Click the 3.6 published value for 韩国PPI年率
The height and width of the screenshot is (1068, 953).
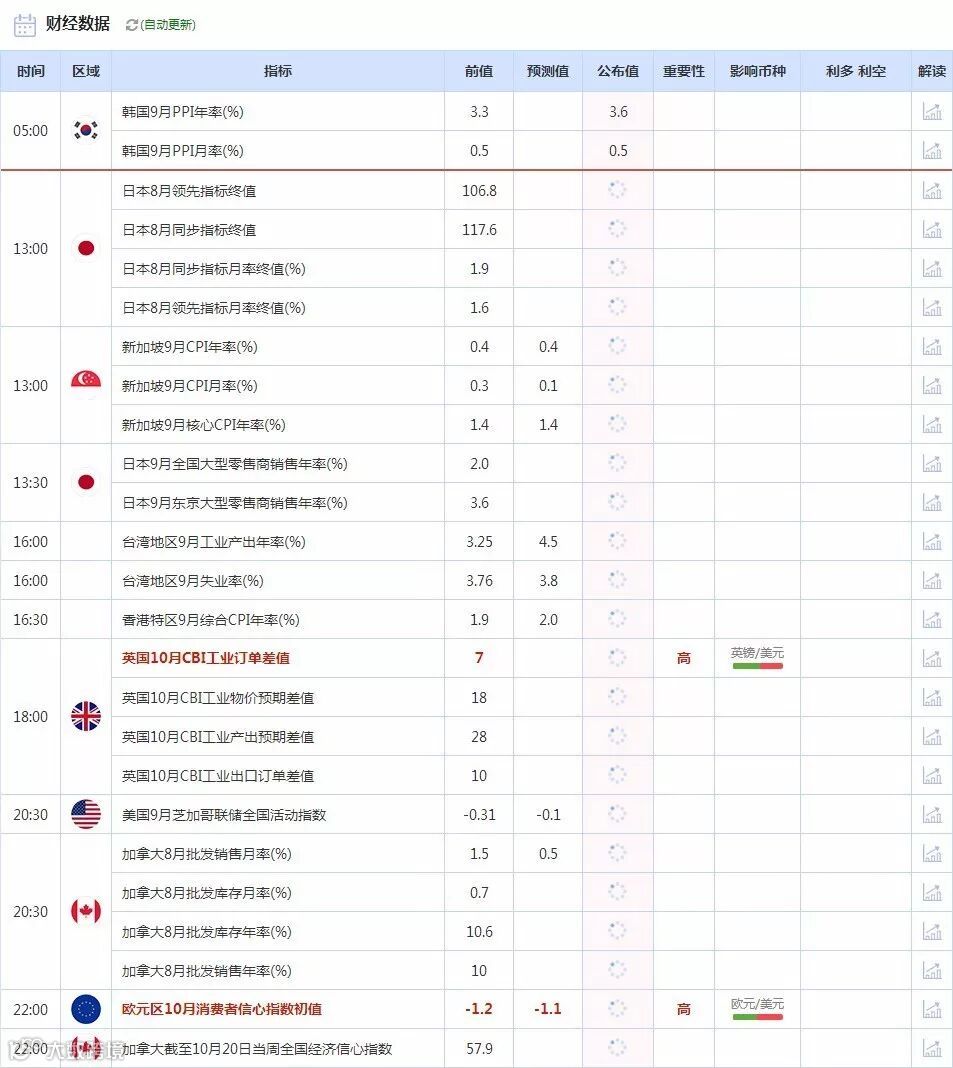618,112
